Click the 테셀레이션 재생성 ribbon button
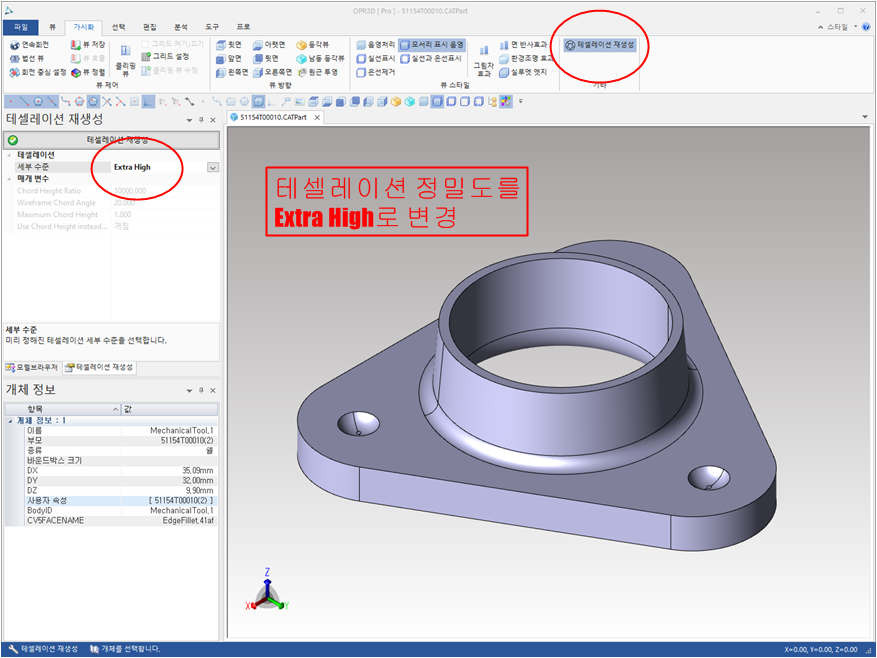Image resolution: width=877 pixels, height=658 pixels. [x=599, y=45]
